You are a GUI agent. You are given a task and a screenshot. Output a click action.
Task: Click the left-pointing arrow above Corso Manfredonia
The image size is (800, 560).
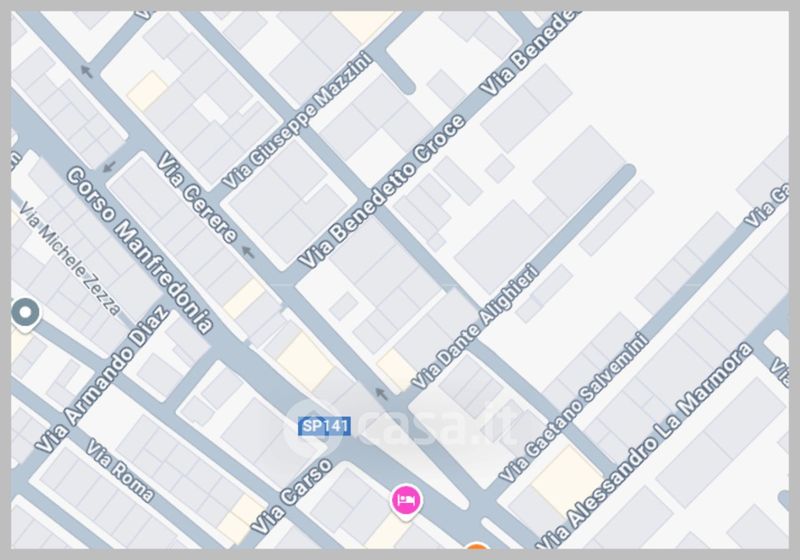pyautogui.click(x=109, y=166)
